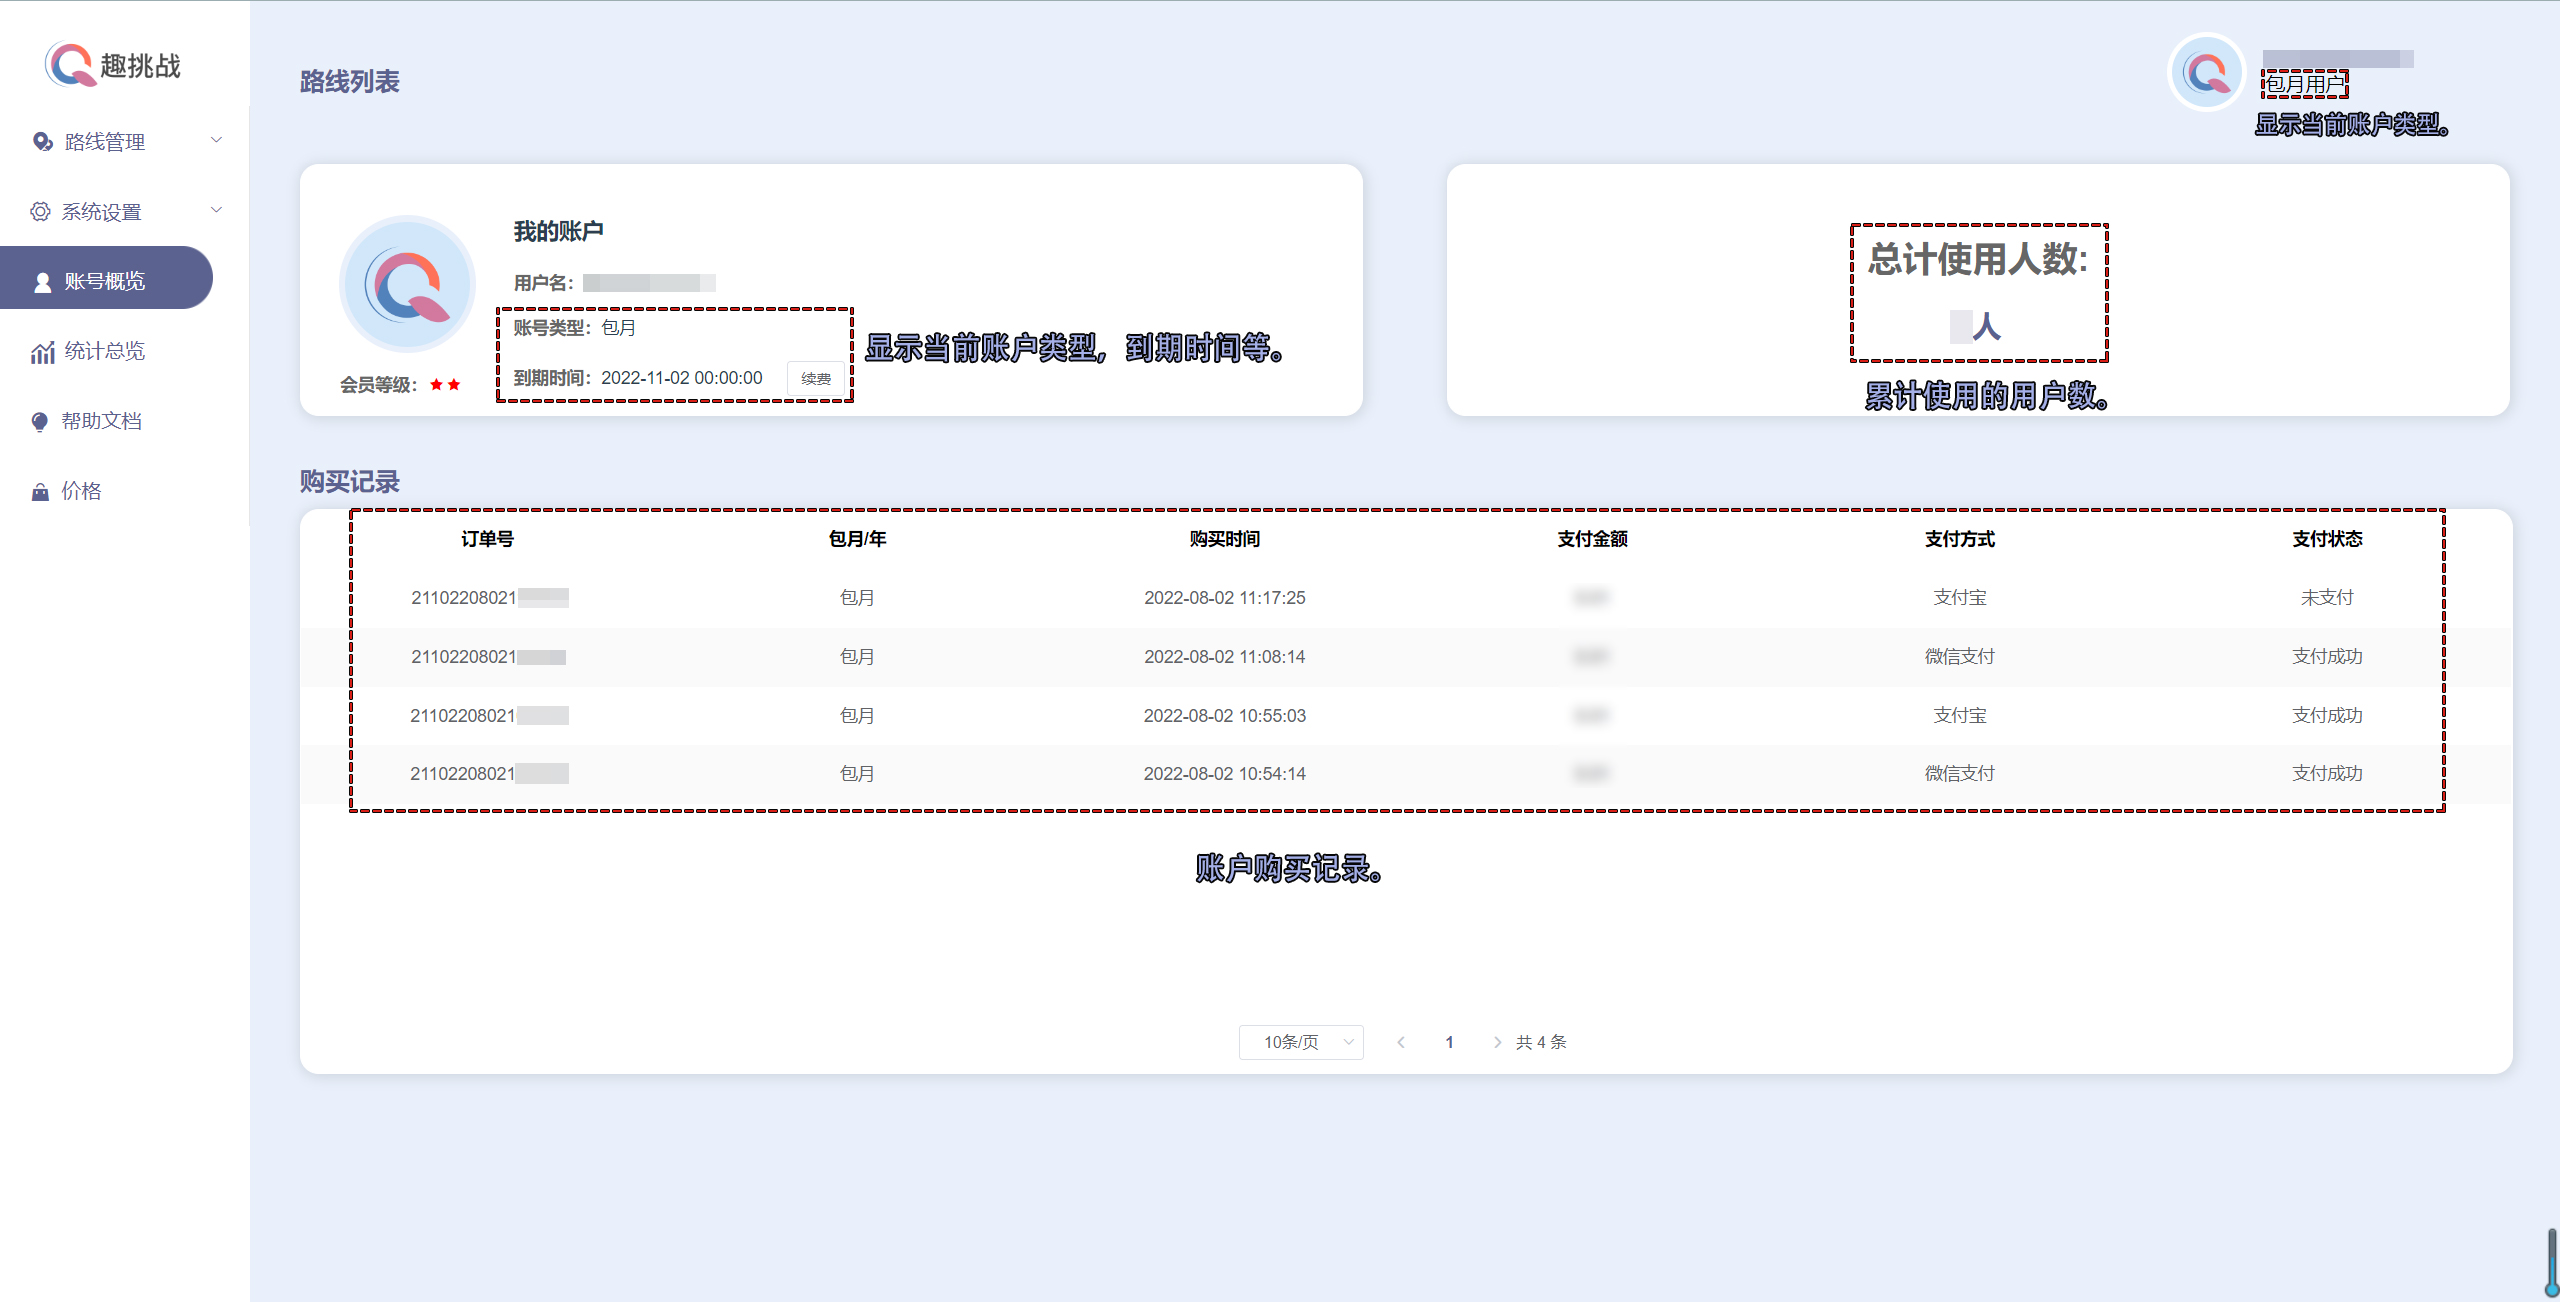
Task: Click pagination page number 1
Action: 1449,1042
